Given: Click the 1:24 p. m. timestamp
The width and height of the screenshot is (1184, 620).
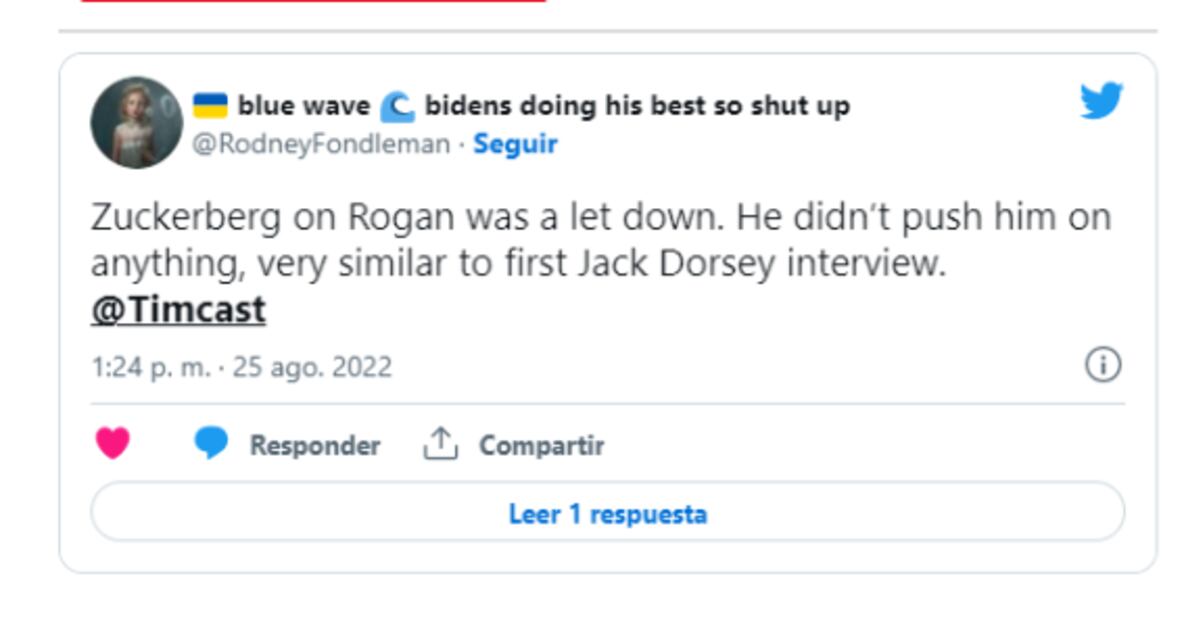Looking at the screenshot, I should pyautogui.click(x=150, y=367).
